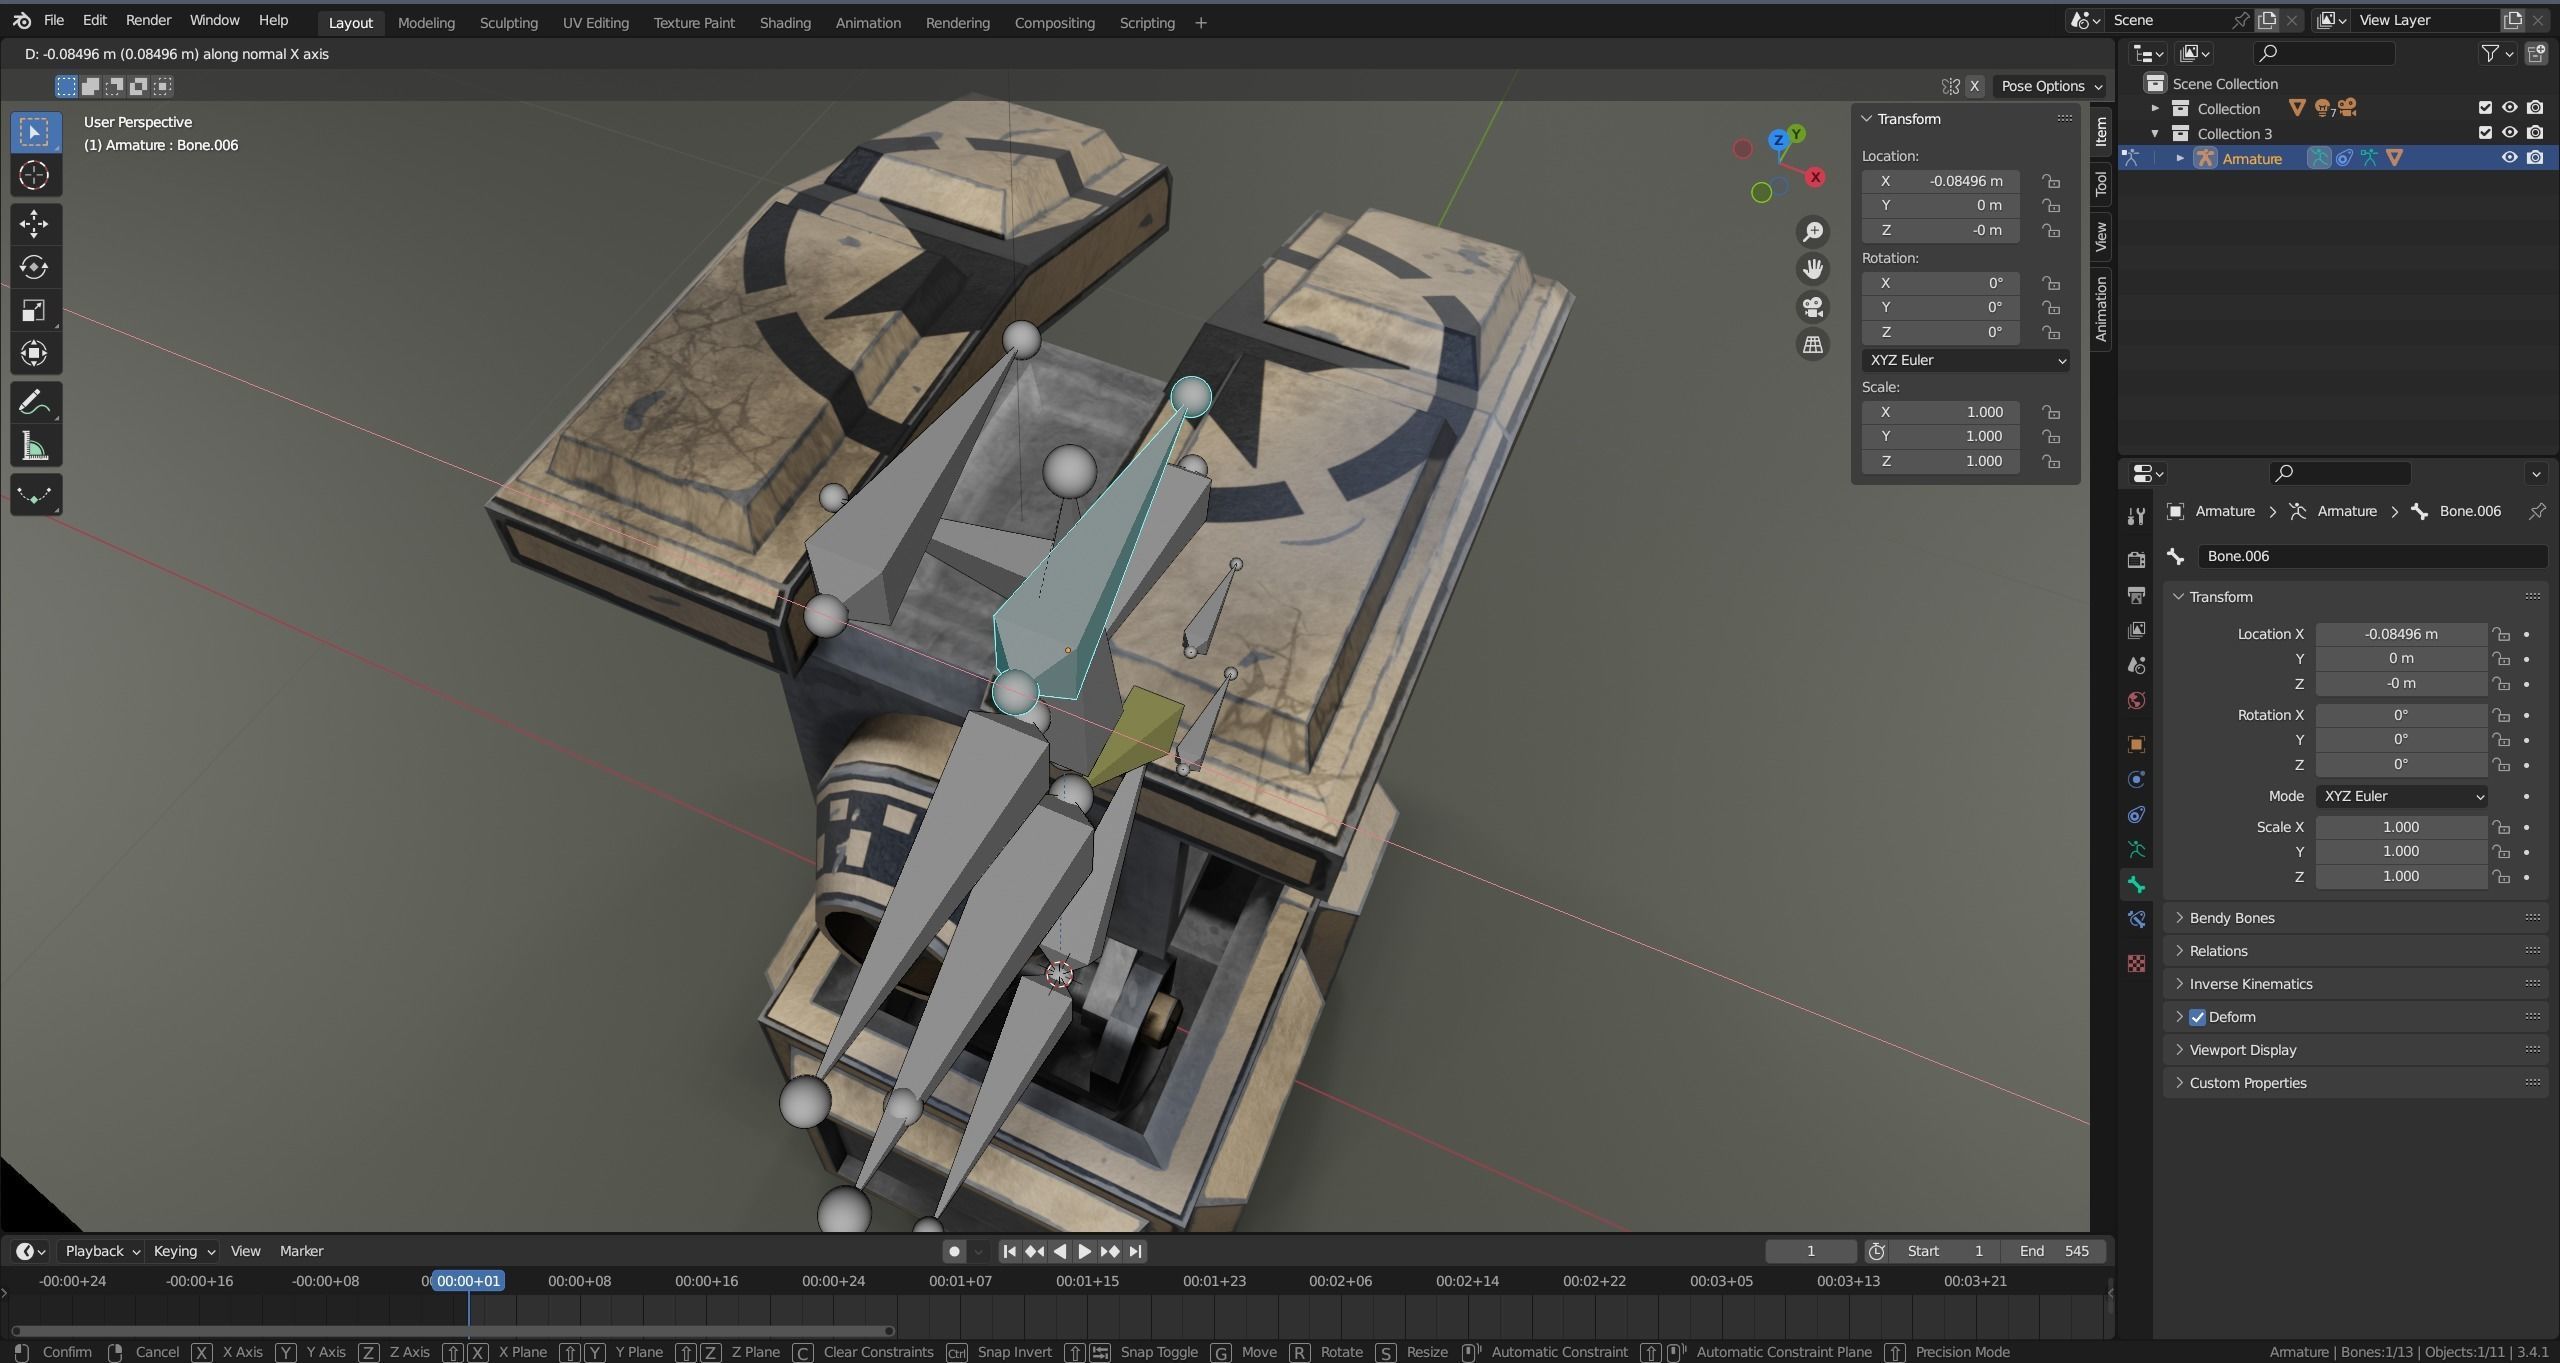Toggle camera view with camera icon
Viewport: 2560px width, 1363px height.
[x=1813, y=307]
